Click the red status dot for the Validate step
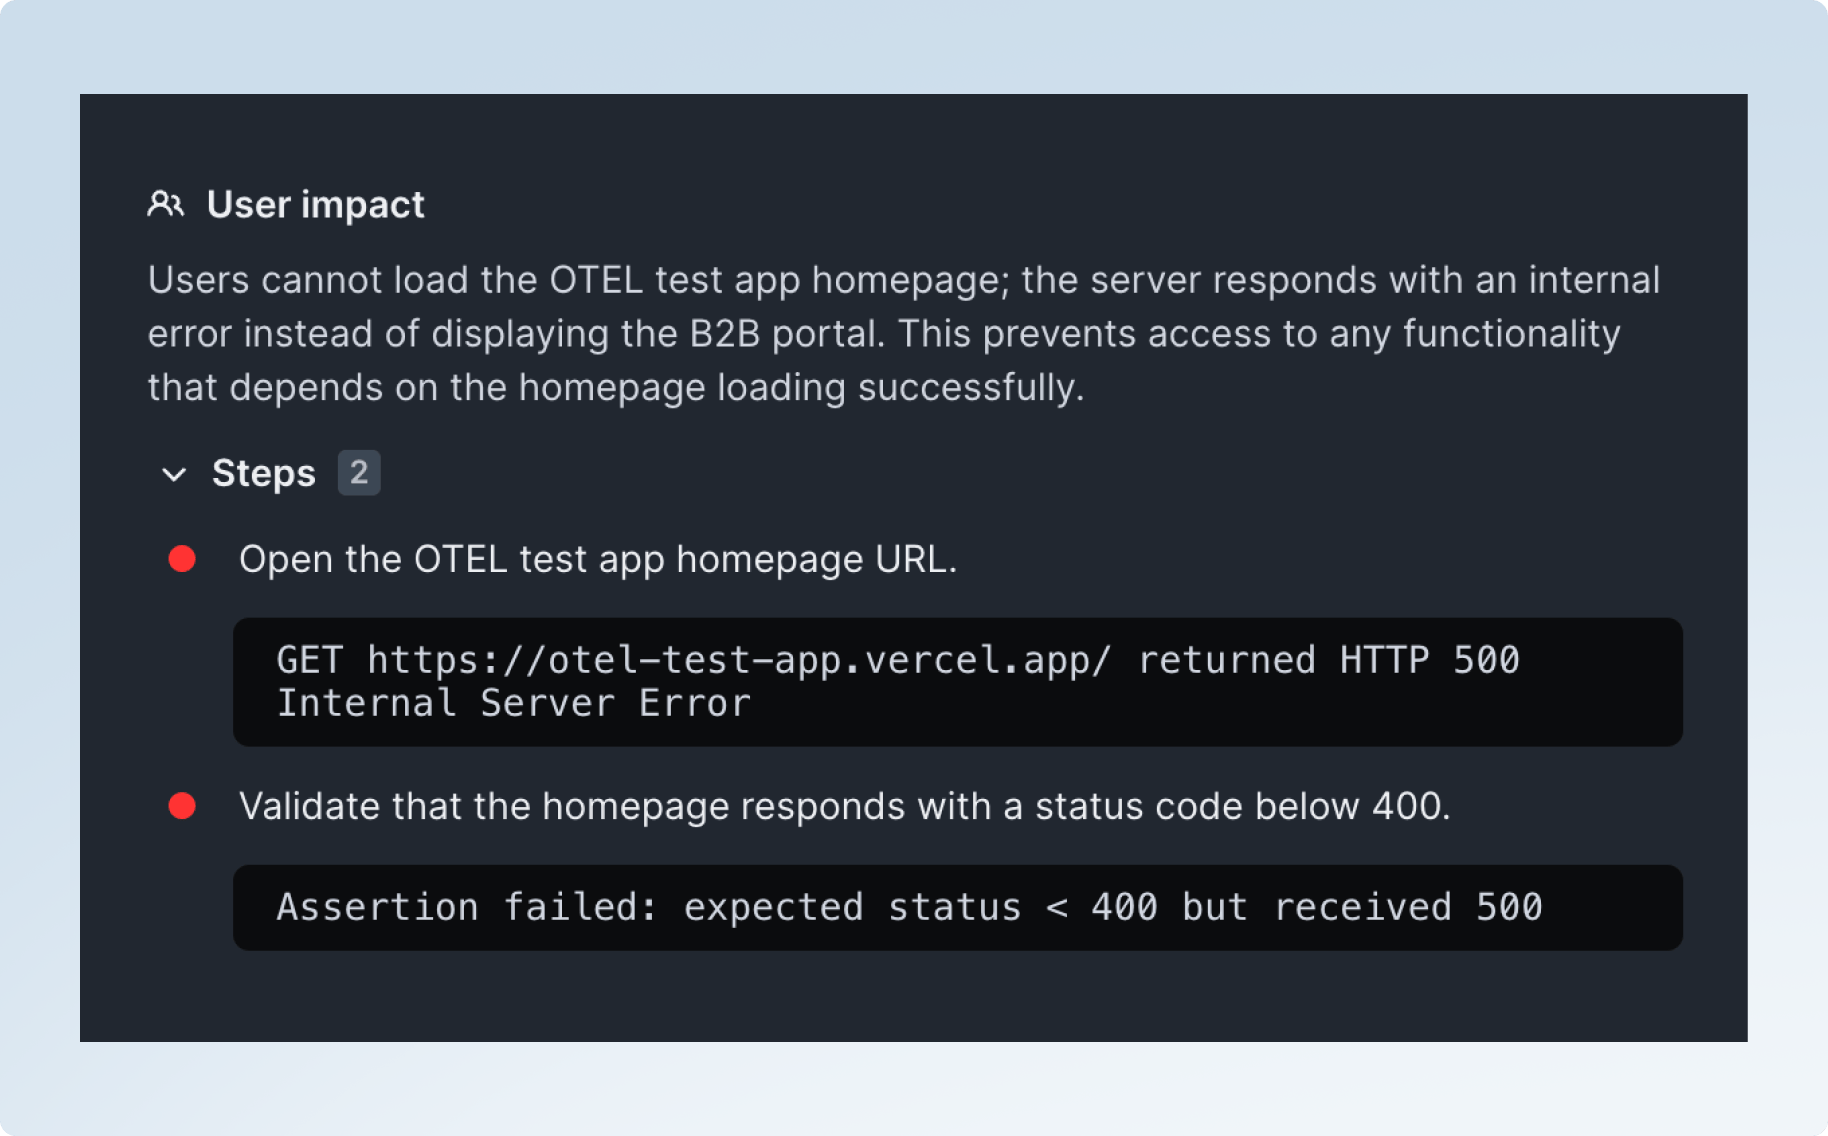This screenshot has width=1828, height=1136. coord(182,806)
